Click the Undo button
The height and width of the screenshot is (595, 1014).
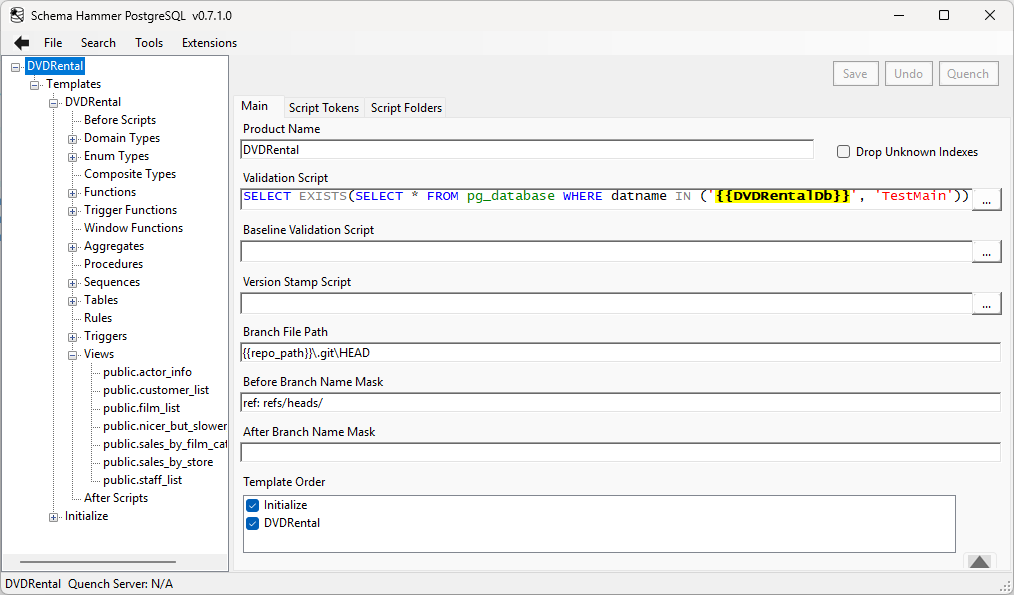tap(908, 72)
